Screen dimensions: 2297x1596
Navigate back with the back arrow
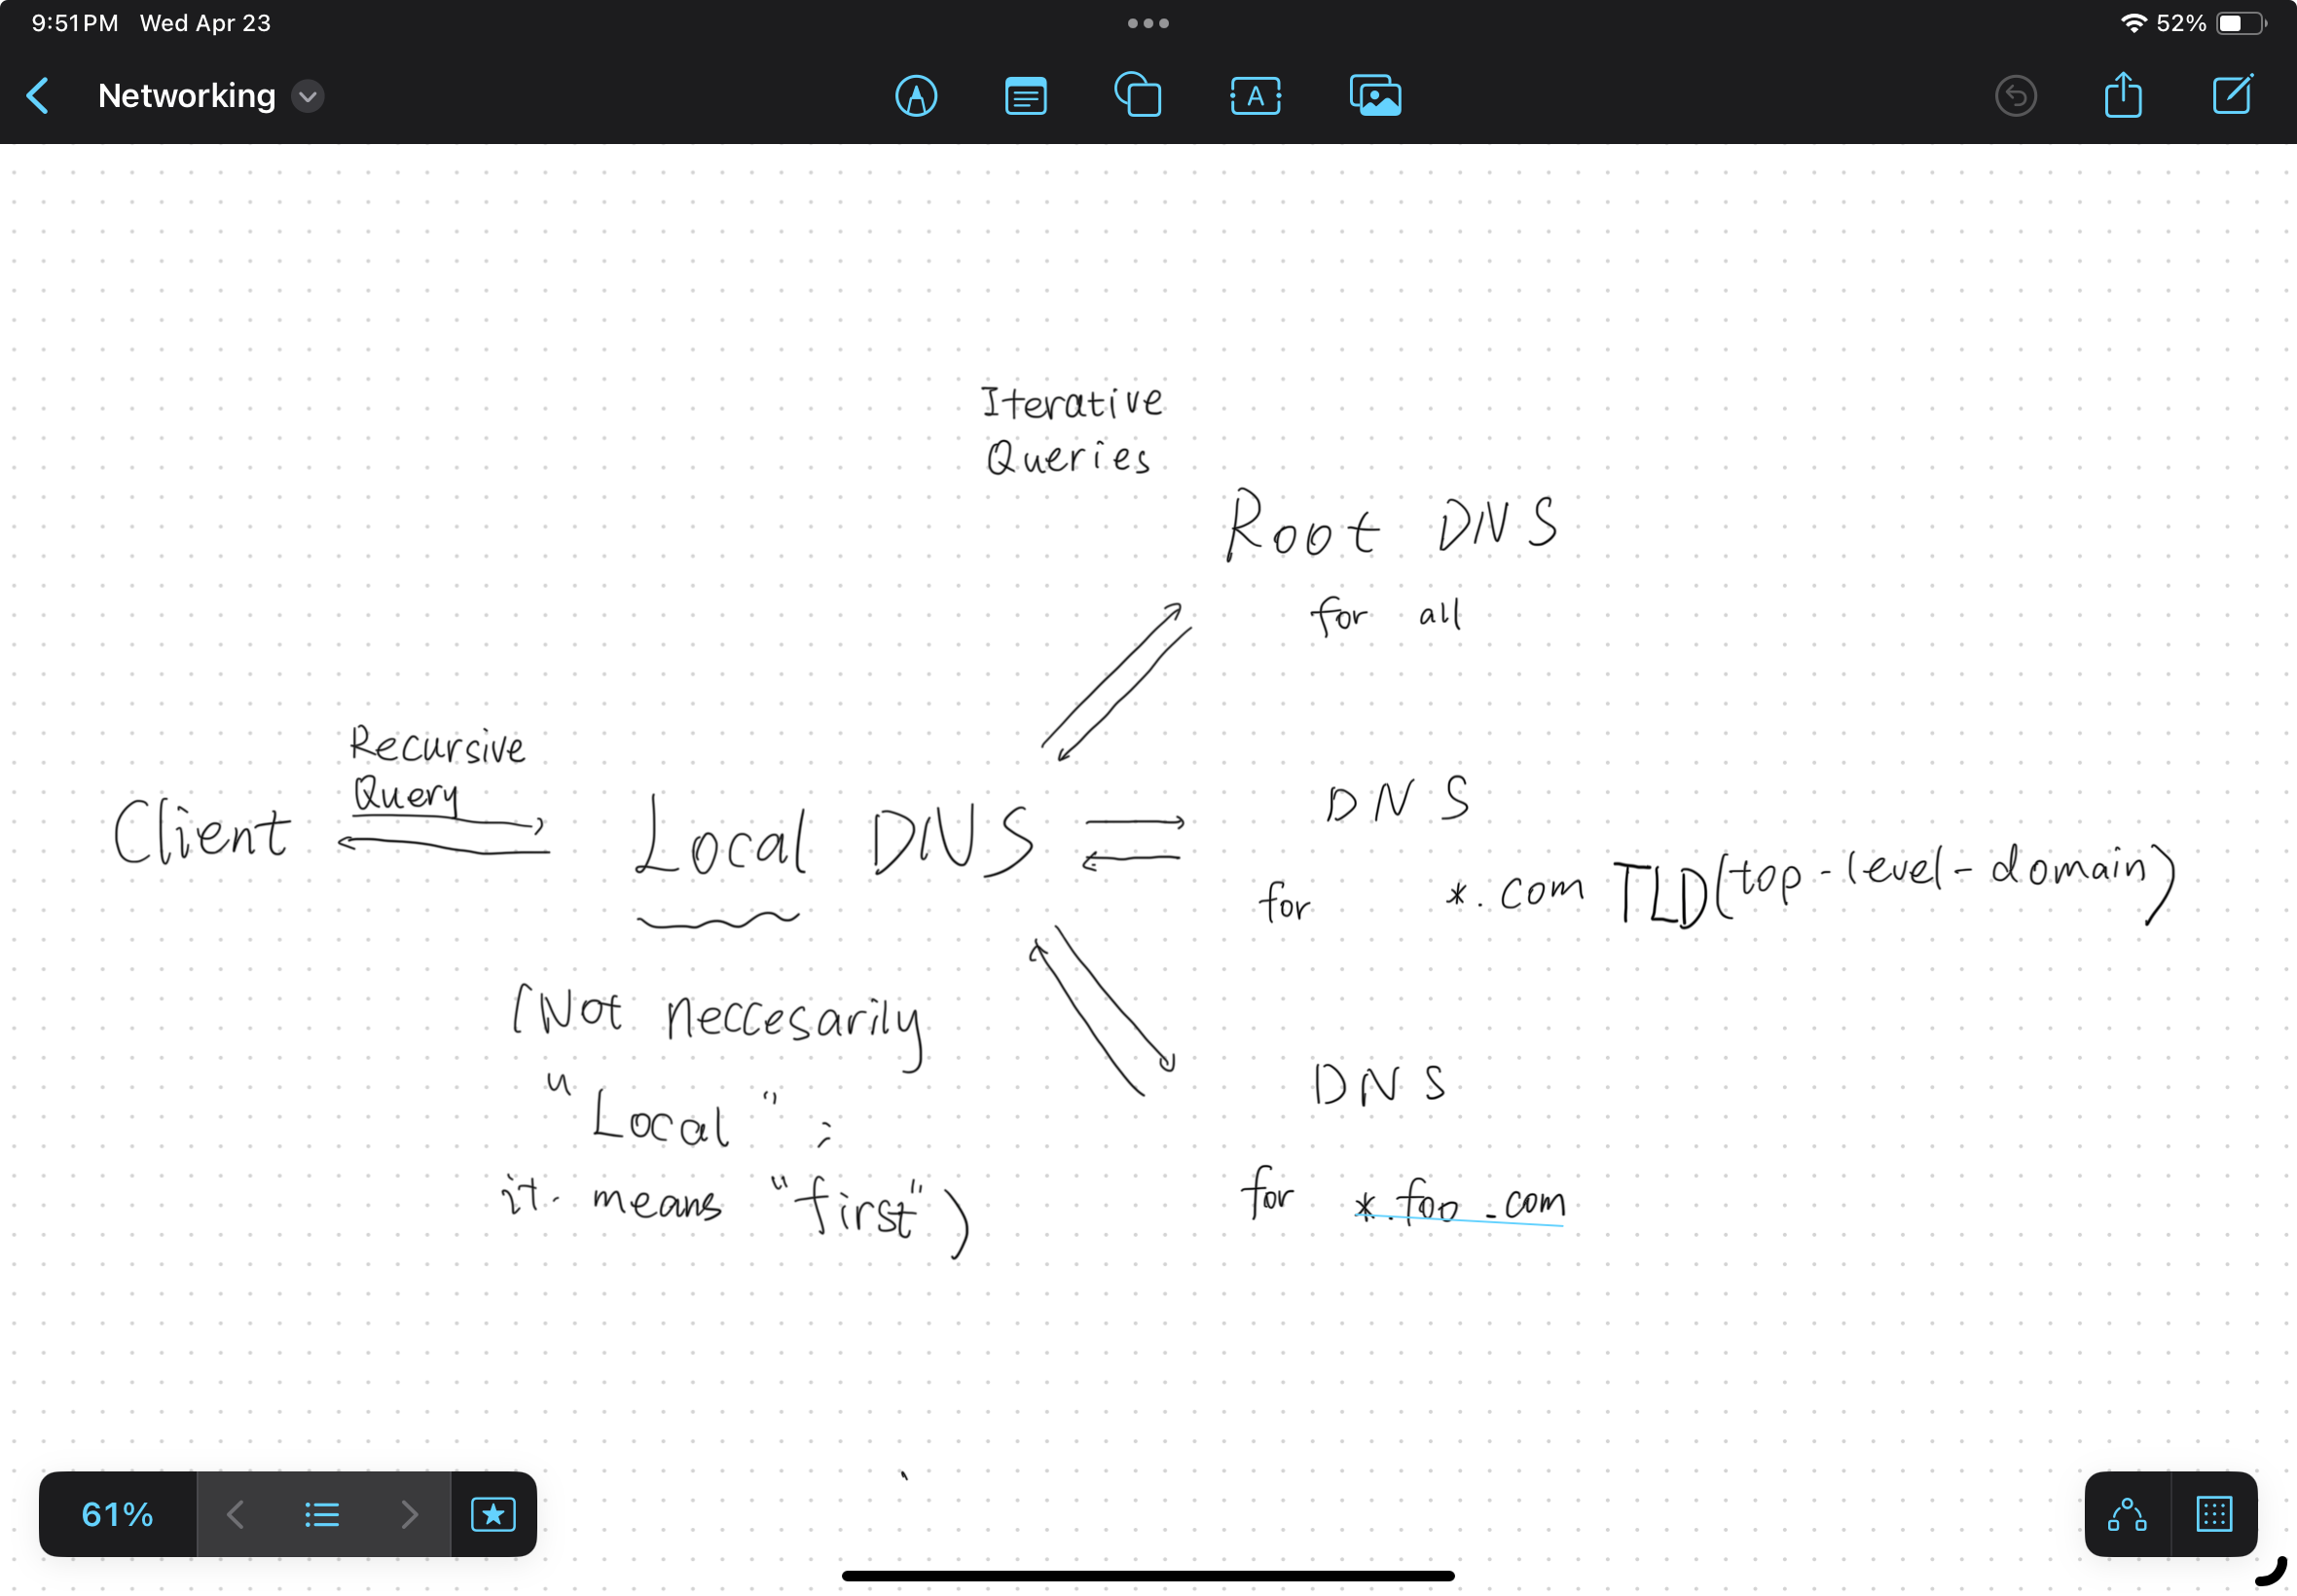coord(38,95)
